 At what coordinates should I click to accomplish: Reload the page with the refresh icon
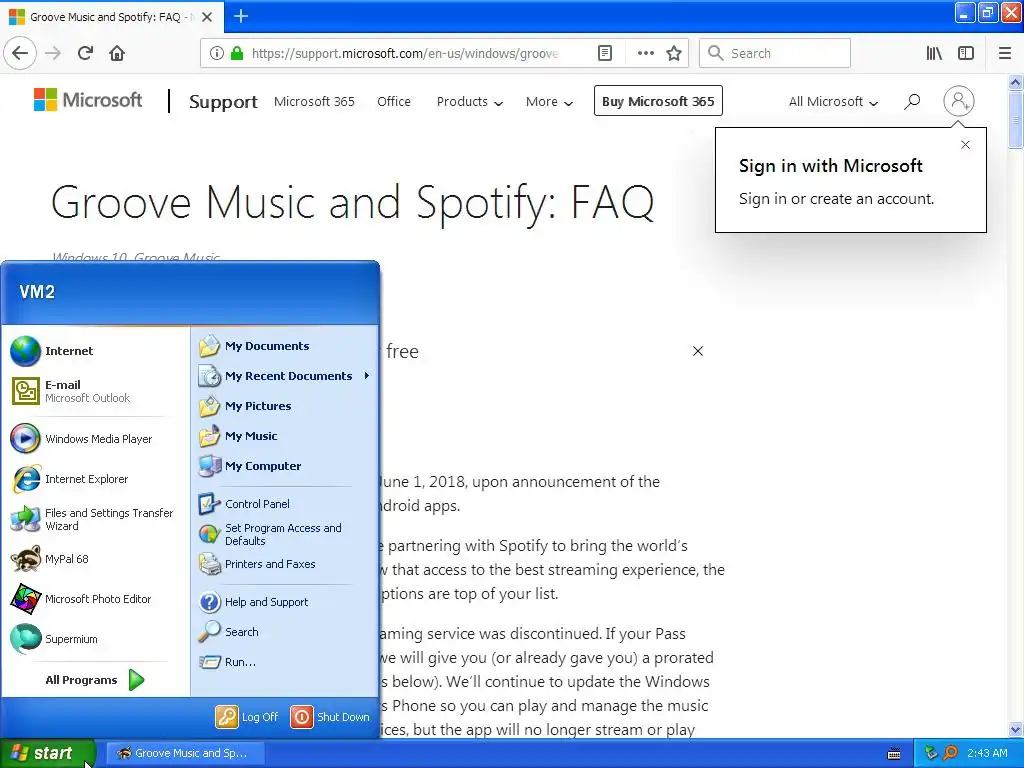click(85, 53)
